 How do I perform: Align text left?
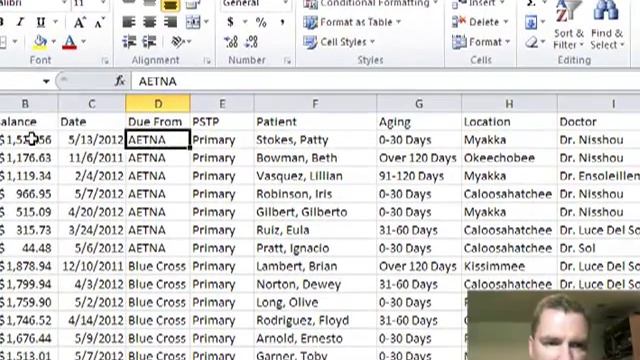[x=129, y=22]
